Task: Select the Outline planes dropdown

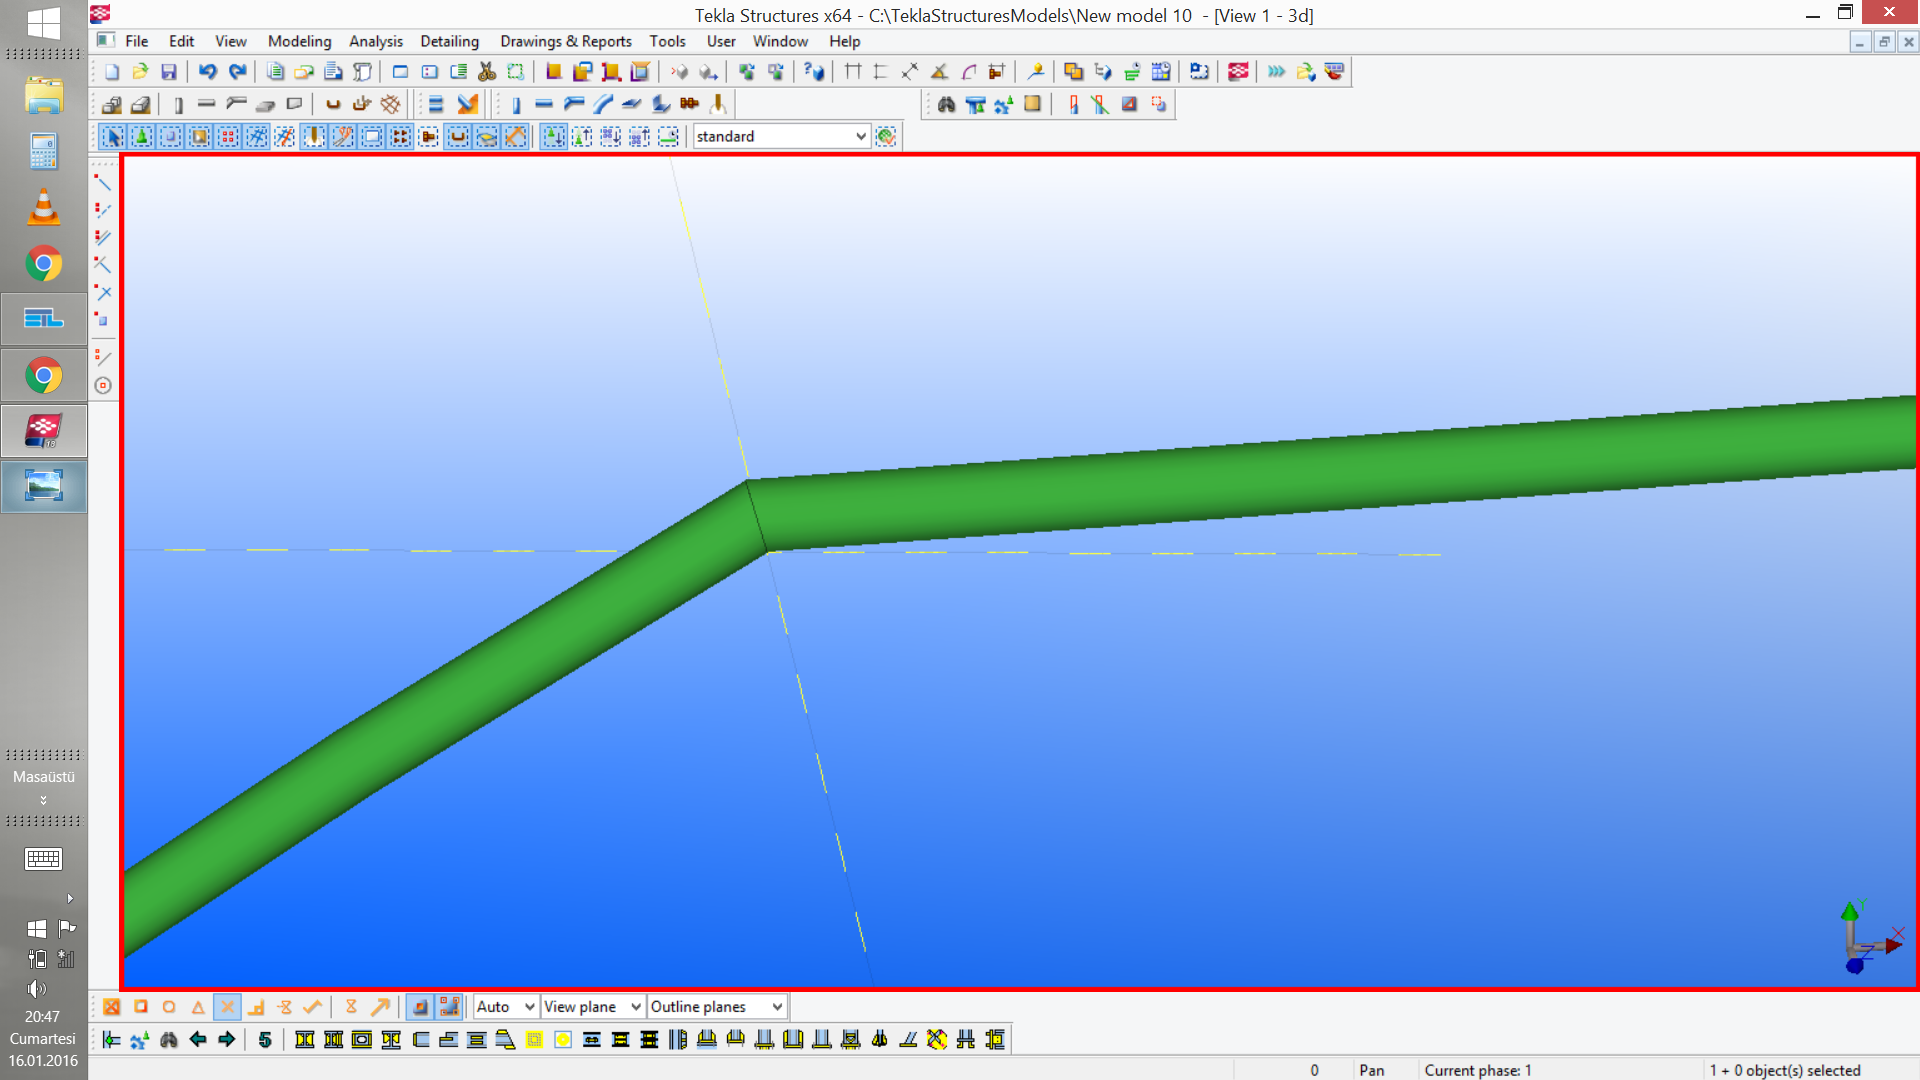Action: (x=715, y=1006)
